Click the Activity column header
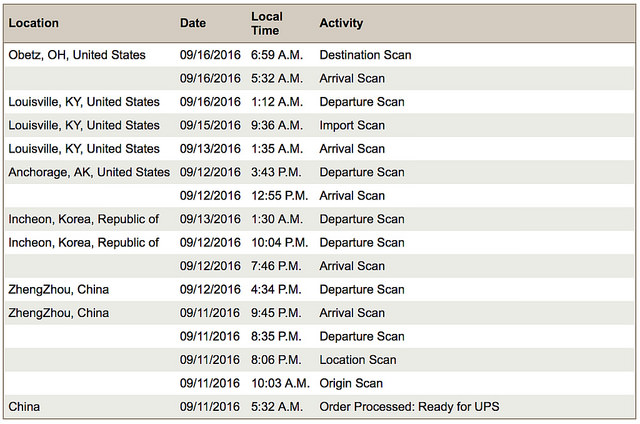The image size is (640, 424). pyautogui.click(x=341, y=23)
